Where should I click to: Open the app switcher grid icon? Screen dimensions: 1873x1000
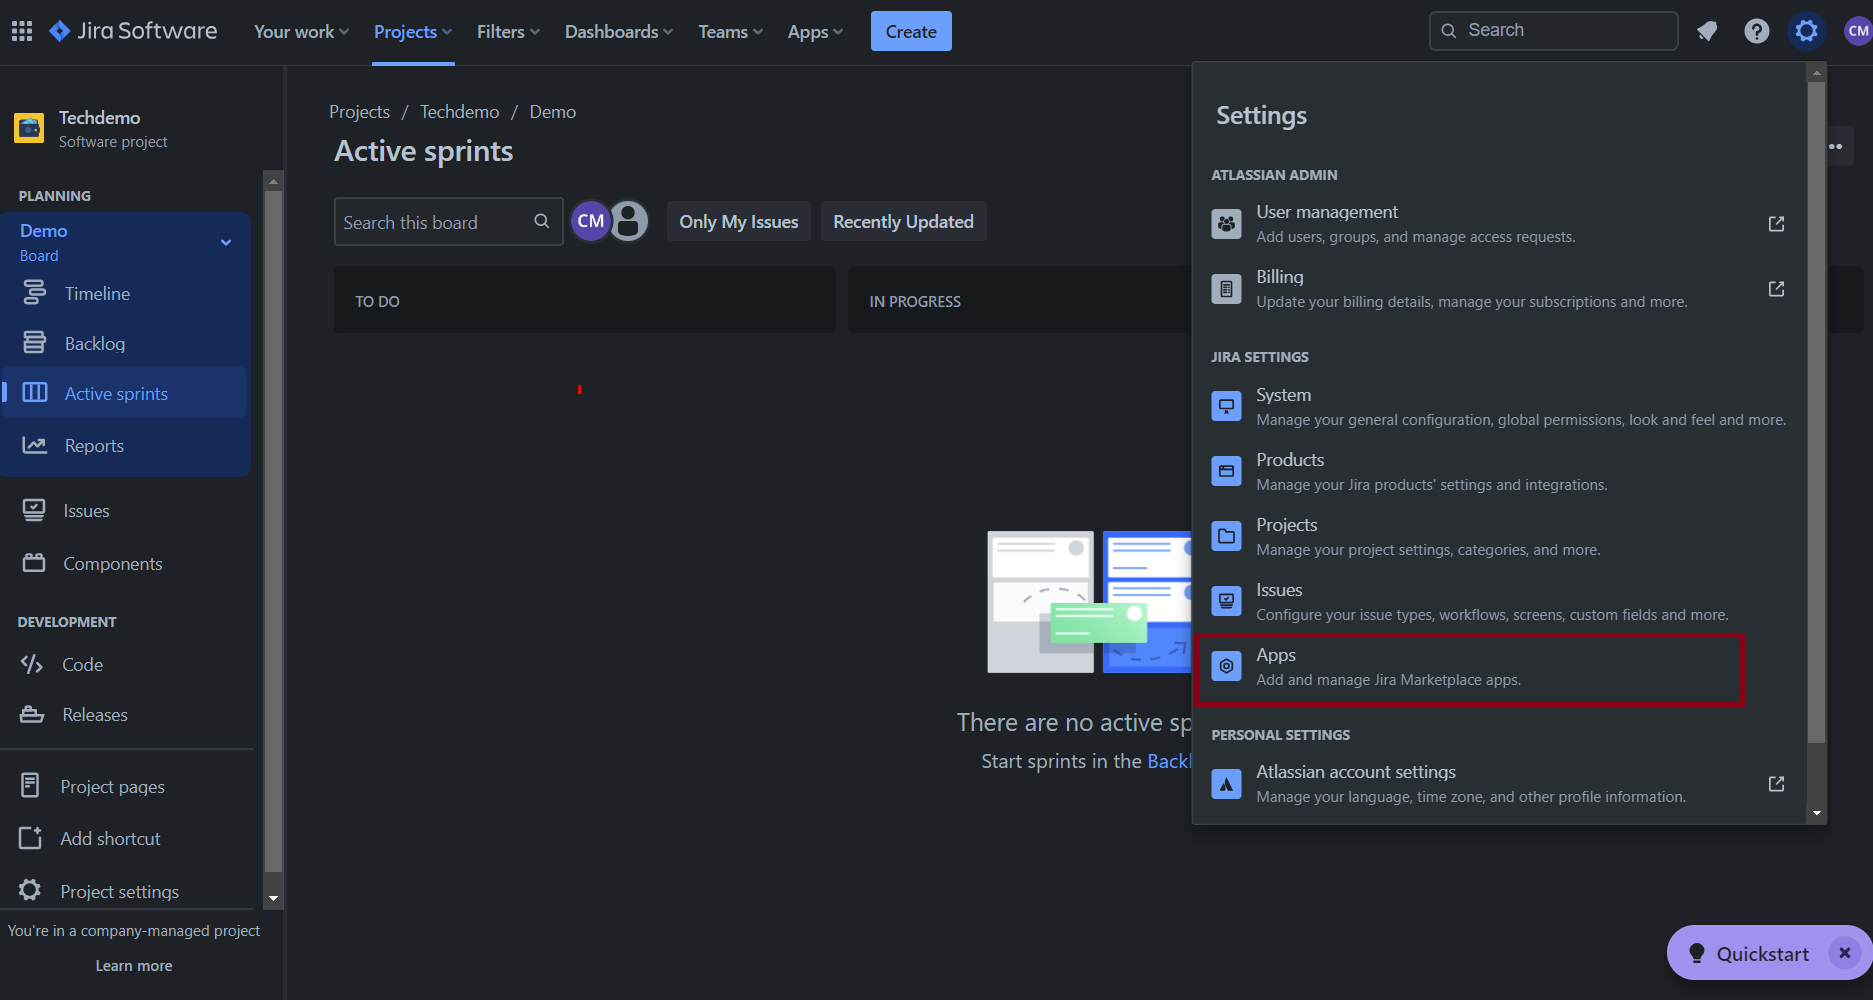pyautogui.click(x=22, y=31)
